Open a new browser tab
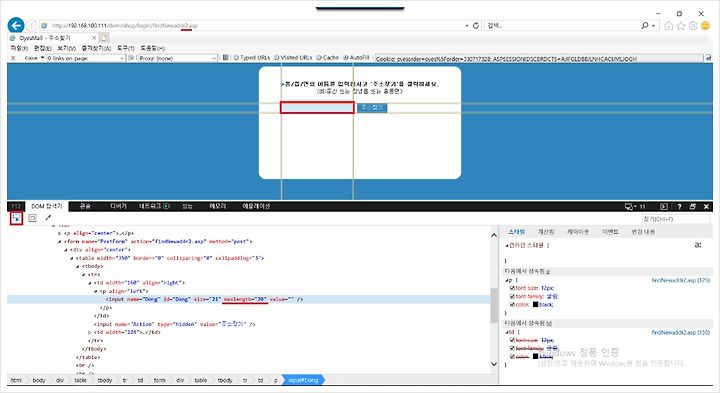Viewport: 720px width, 393px height. (x=104, y=38)
